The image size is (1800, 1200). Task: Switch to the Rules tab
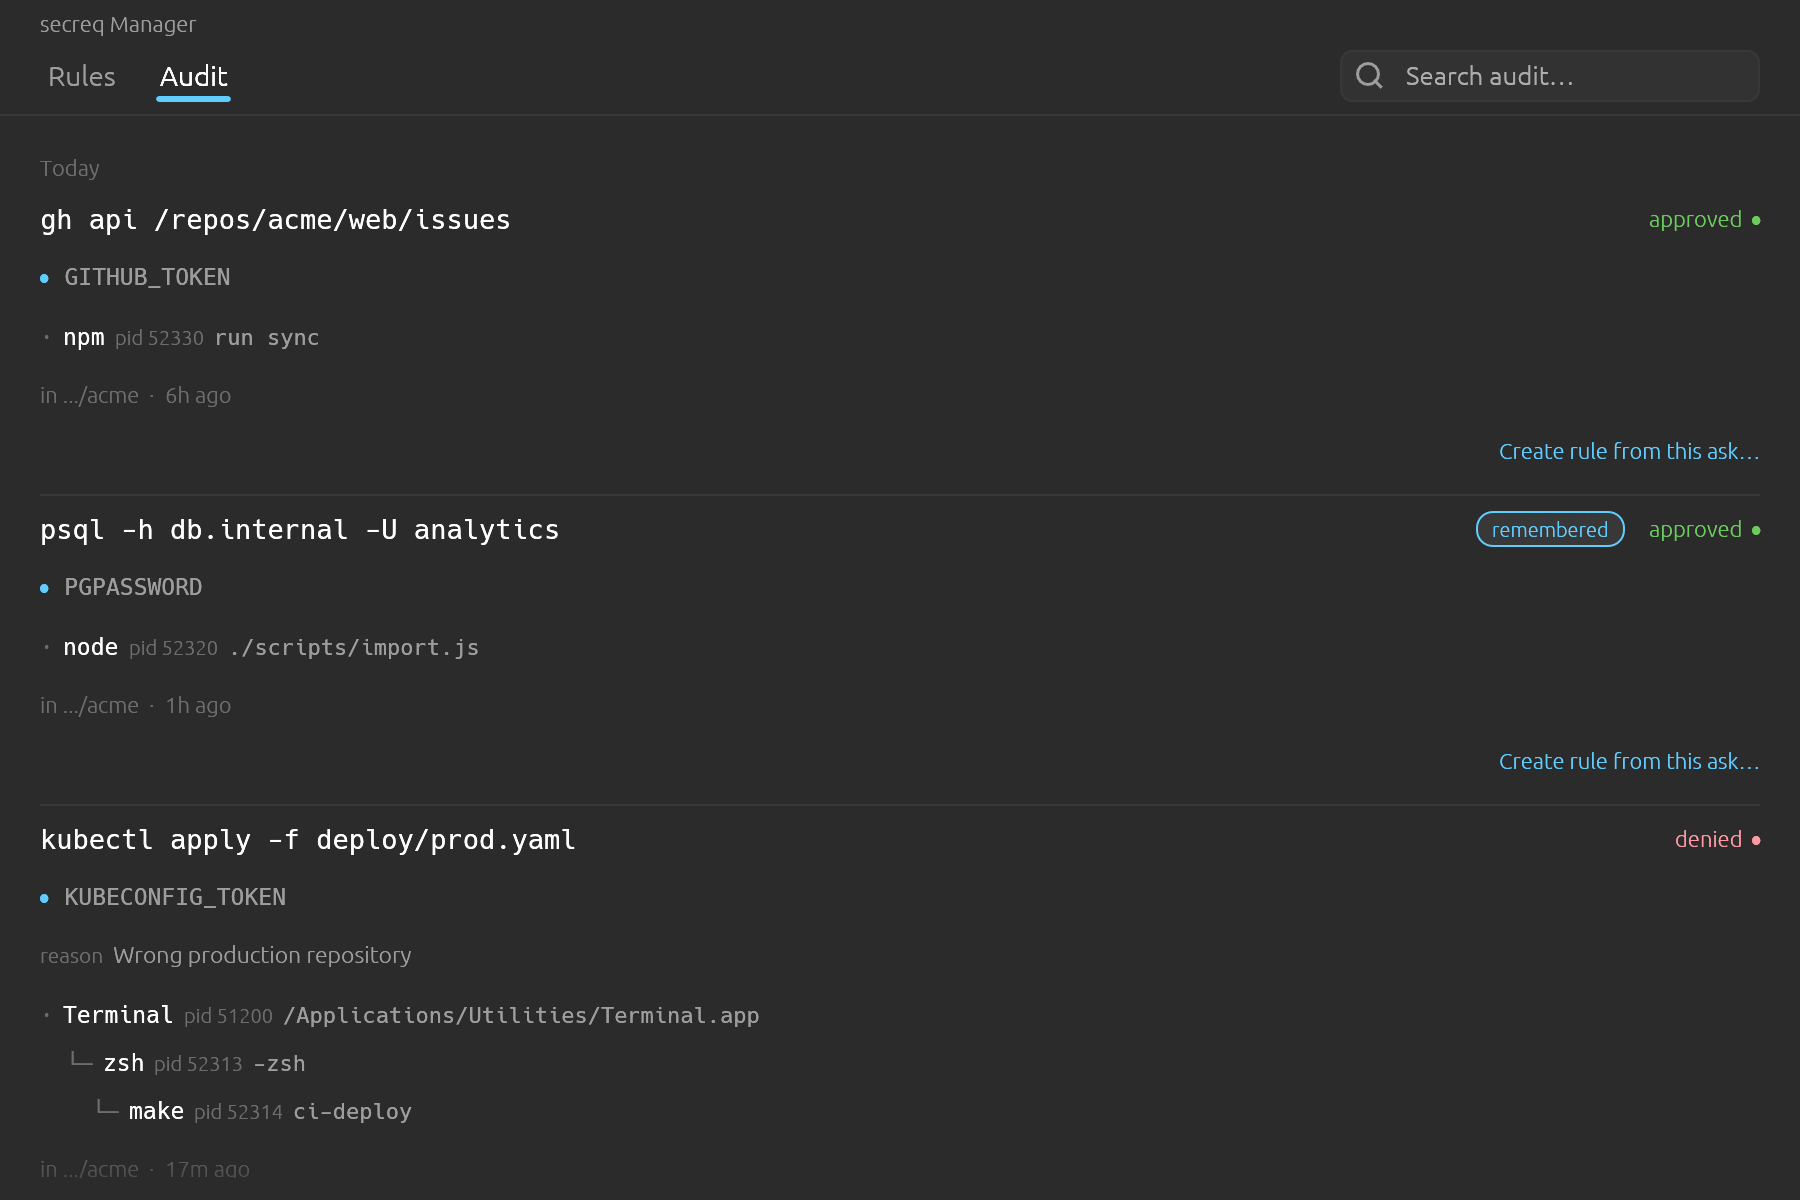pos(82,77)
